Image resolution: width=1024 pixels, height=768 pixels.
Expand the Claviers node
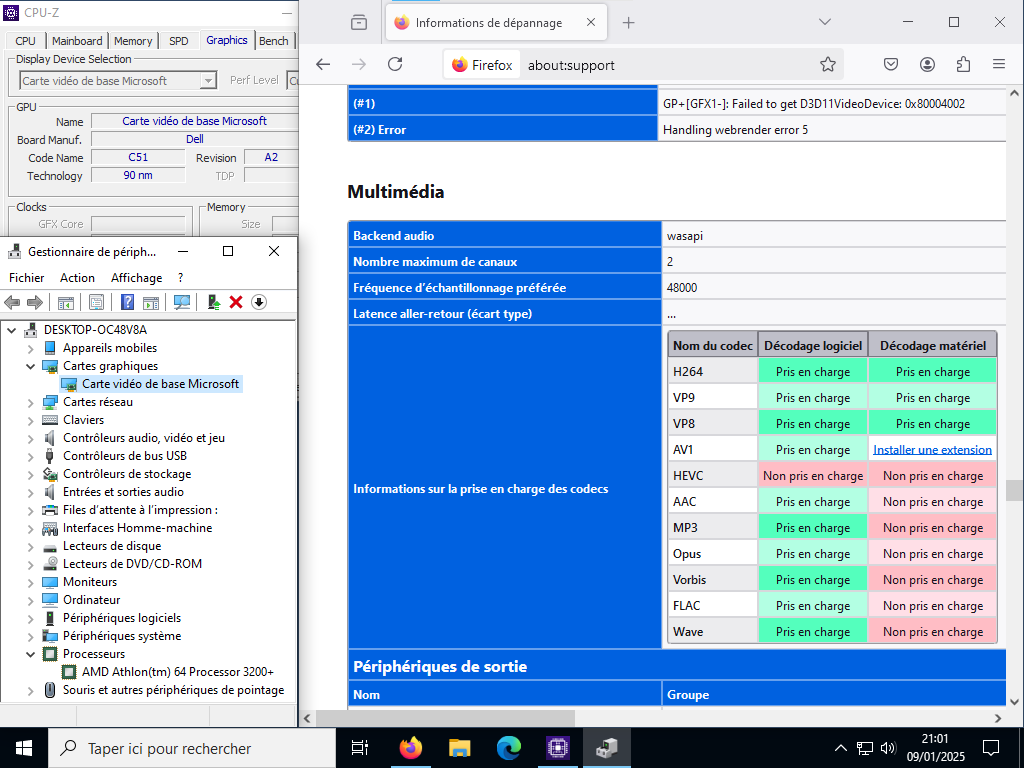31,421
